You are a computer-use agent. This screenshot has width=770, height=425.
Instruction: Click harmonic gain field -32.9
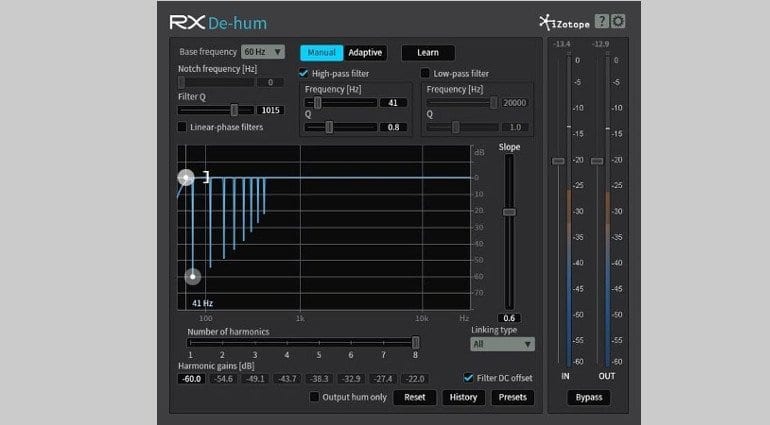click(351, 379)
